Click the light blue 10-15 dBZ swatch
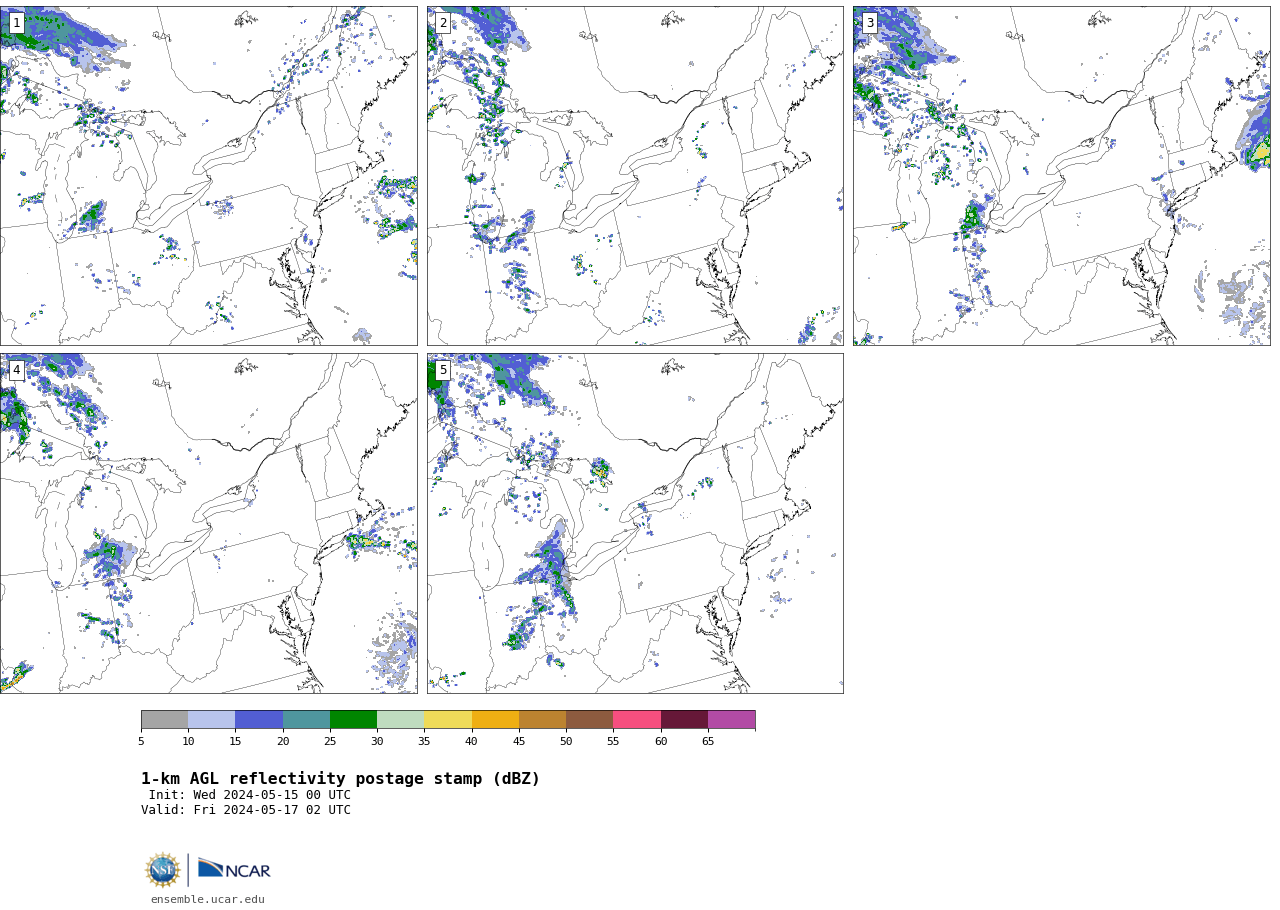1280x910 pixels. pos(211,720)
